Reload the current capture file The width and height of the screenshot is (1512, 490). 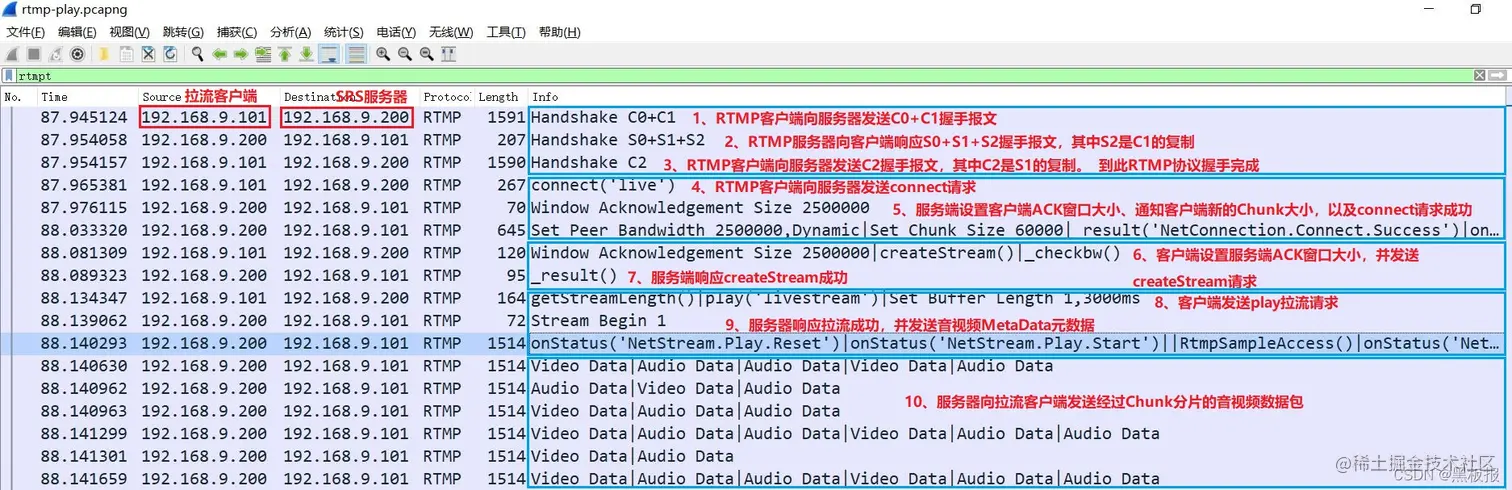pos(170,54)
